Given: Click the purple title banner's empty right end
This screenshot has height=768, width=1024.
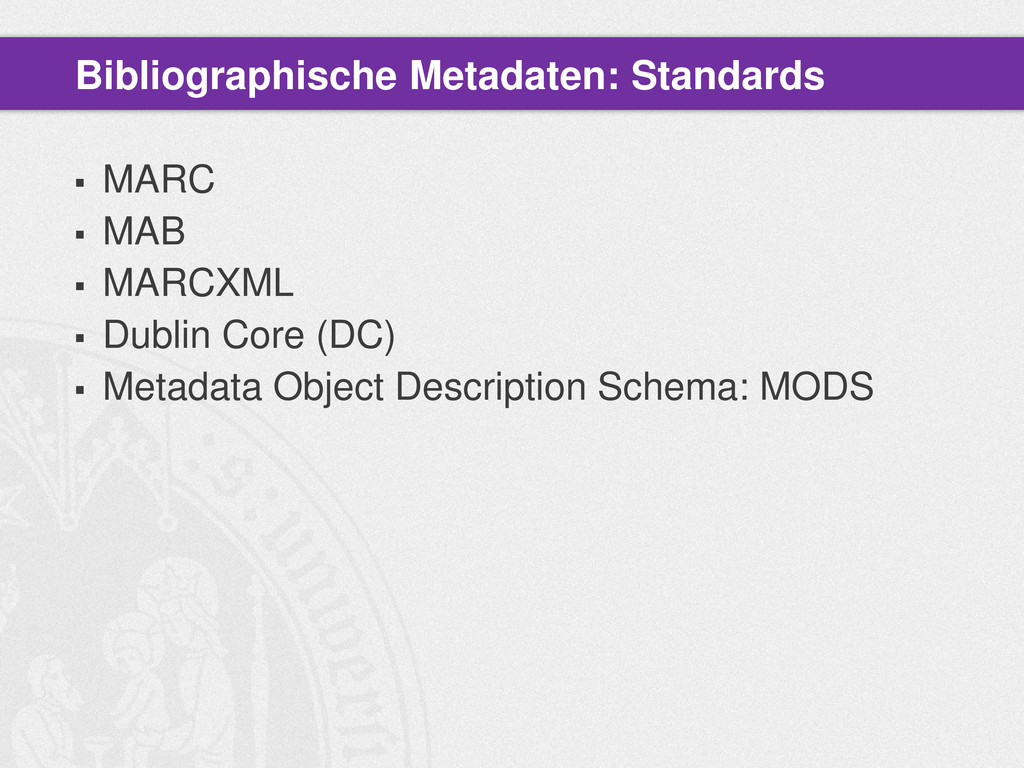Looking at the screenshot, I should 924,74.
